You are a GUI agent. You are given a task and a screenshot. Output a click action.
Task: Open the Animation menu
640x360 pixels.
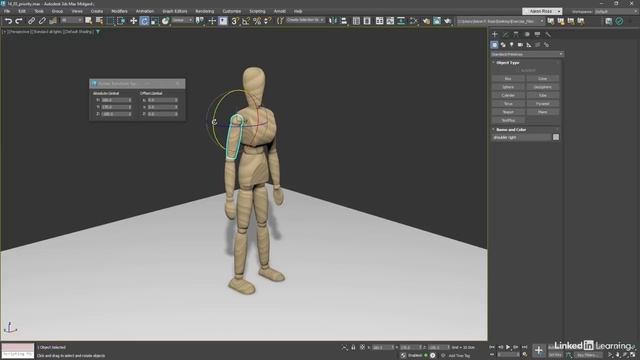[144, 11]
